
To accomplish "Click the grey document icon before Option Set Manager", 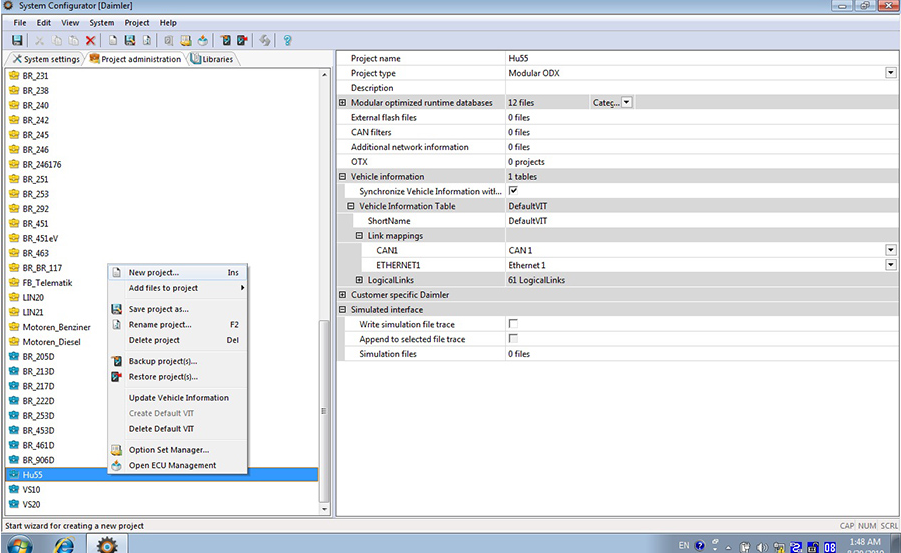I will 168,40.
